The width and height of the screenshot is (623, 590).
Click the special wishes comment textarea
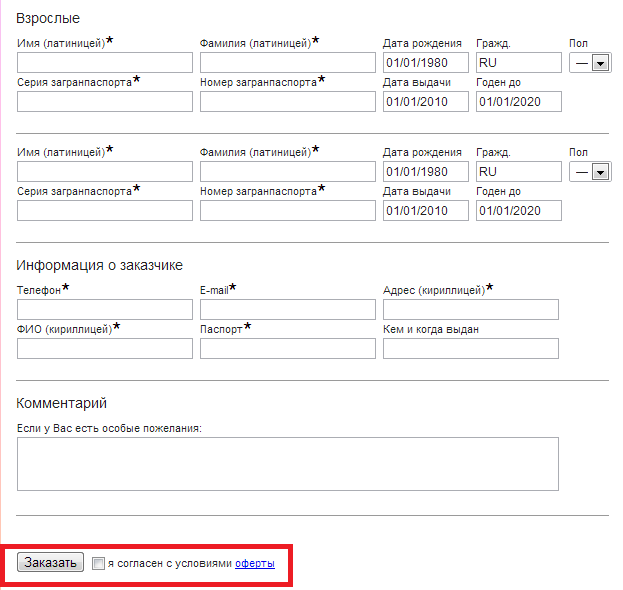288,464
